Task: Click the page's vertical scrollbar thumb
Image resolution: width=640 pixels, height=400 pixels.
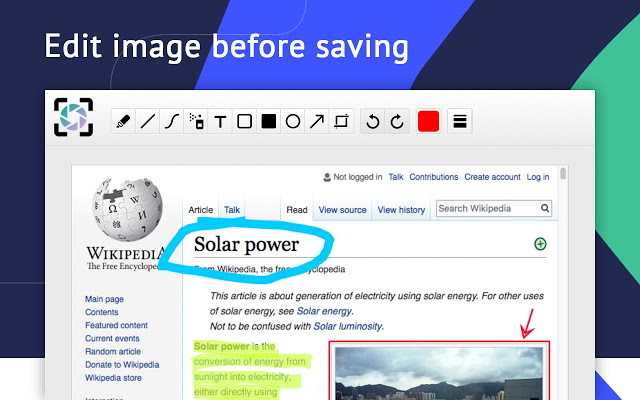Action: coord(563,173)
